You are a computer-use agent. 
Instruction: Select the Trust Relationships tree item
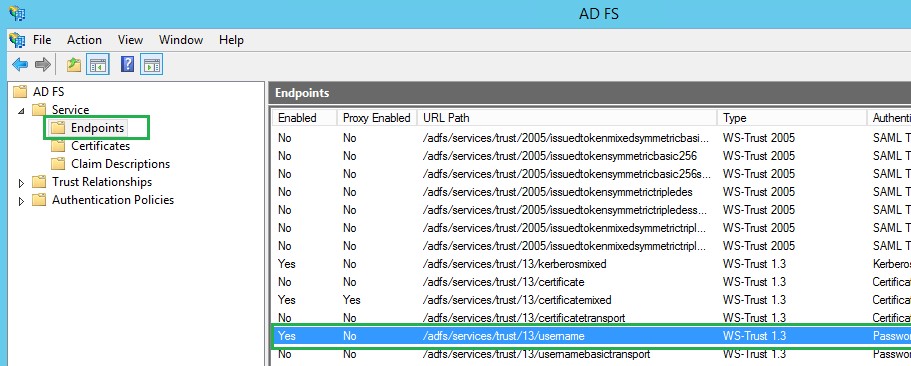[102, 182]
